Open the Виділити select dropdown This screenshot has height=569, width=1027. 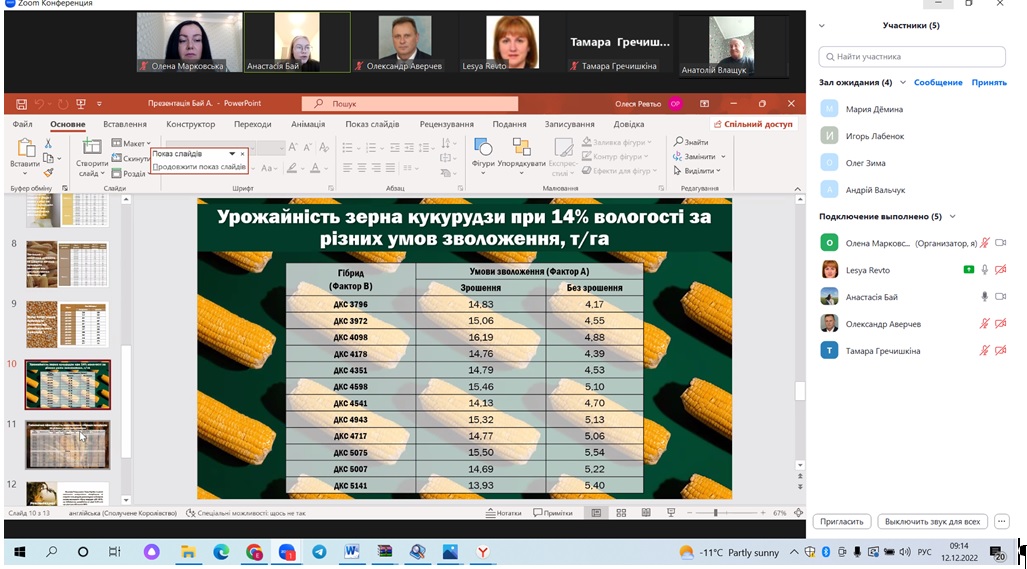(x=698, y=171)
